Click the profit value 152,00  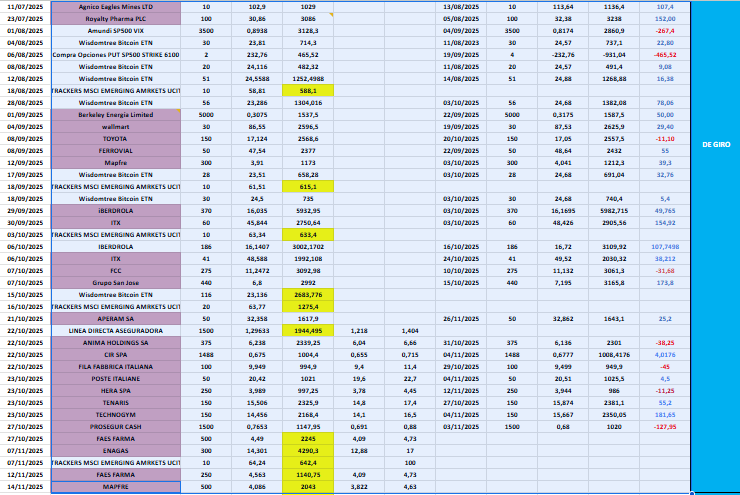pyautogui.click(x=665, y=19)
